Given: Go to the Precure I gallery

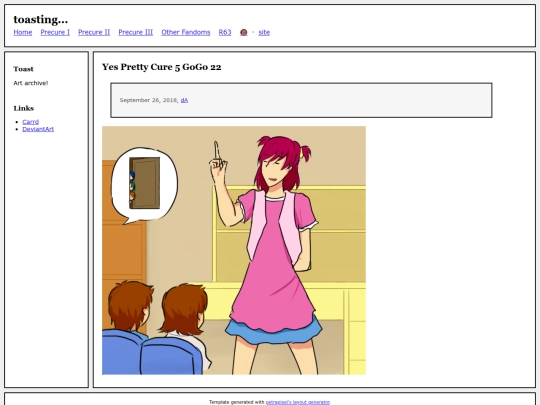Looking at the screenshot, I should [55, 32].
